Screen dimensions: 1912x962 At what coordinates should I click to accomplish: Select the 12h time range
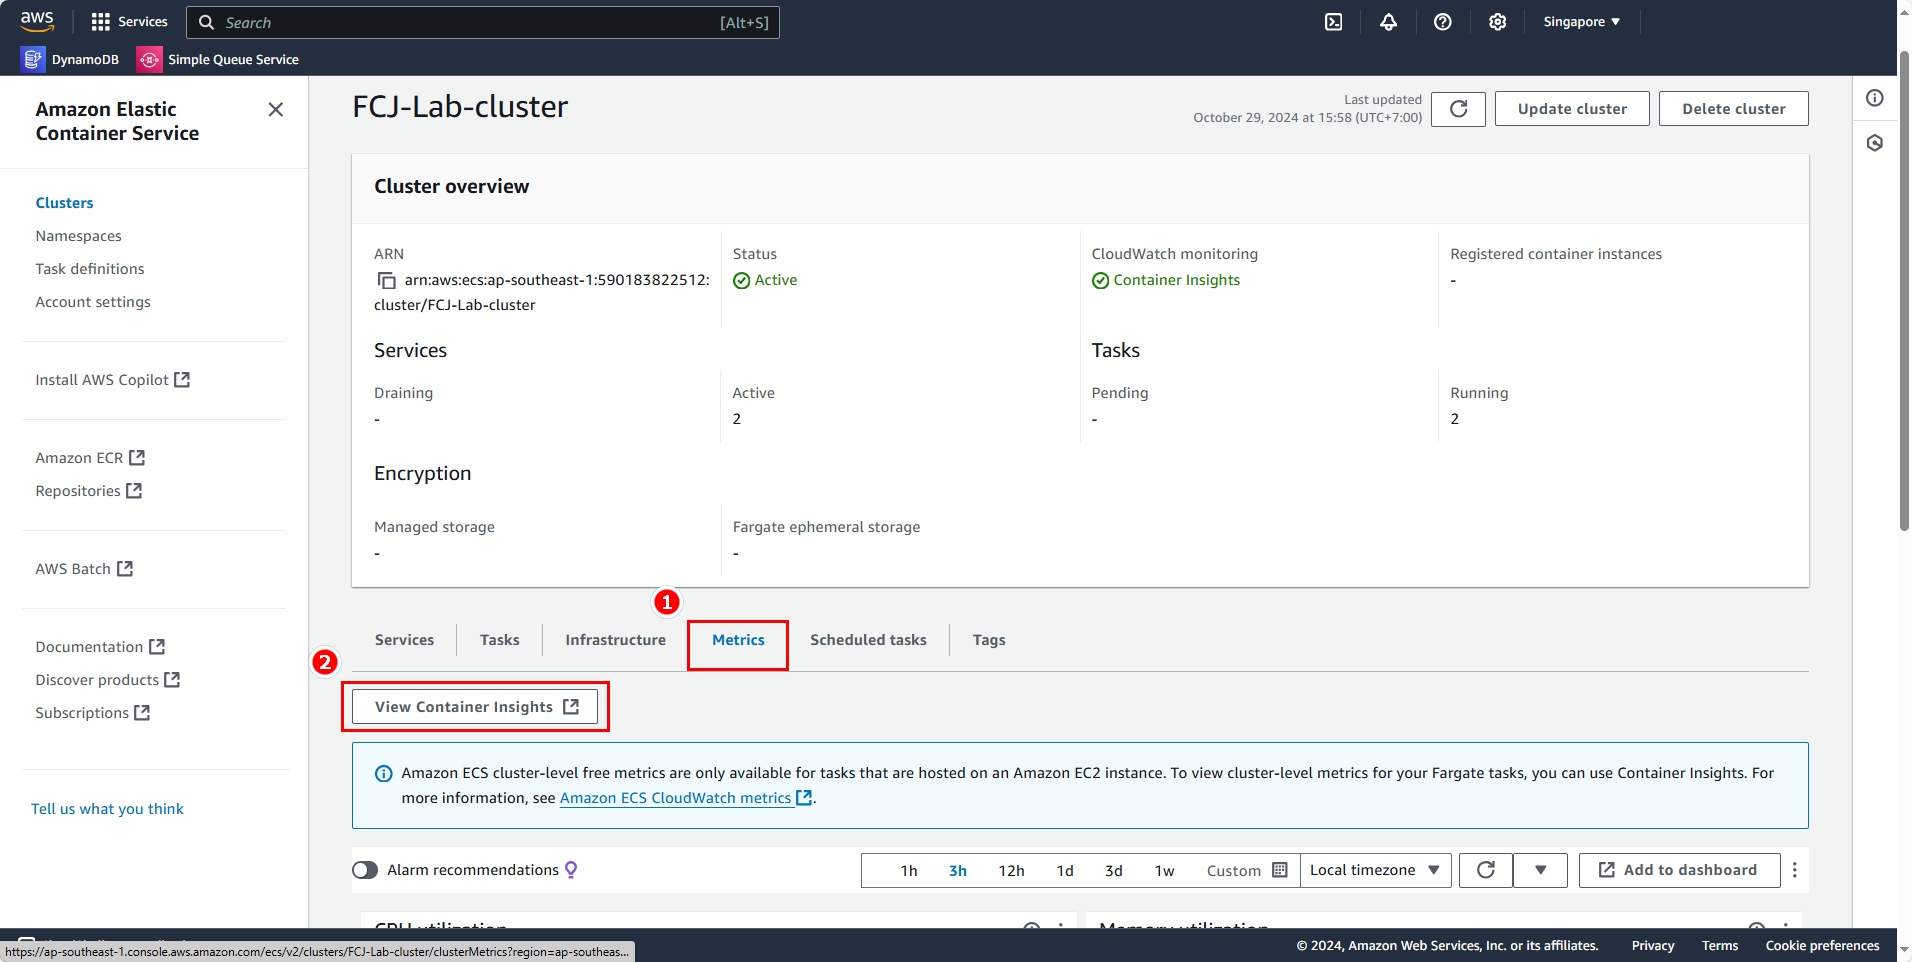(1011, 871)
